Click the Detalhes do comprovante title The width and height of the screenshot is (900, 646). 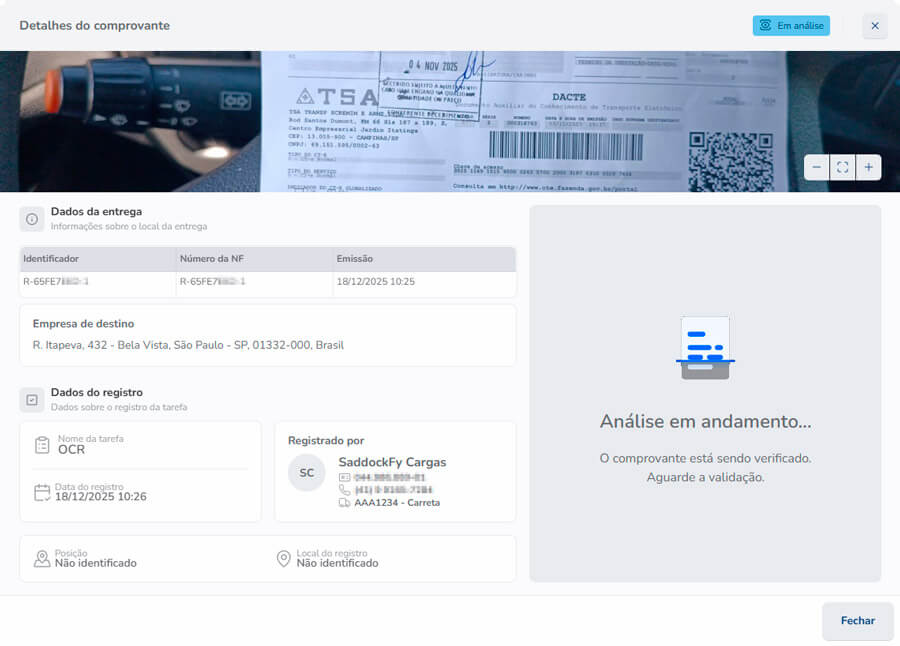tap(95, 26)
